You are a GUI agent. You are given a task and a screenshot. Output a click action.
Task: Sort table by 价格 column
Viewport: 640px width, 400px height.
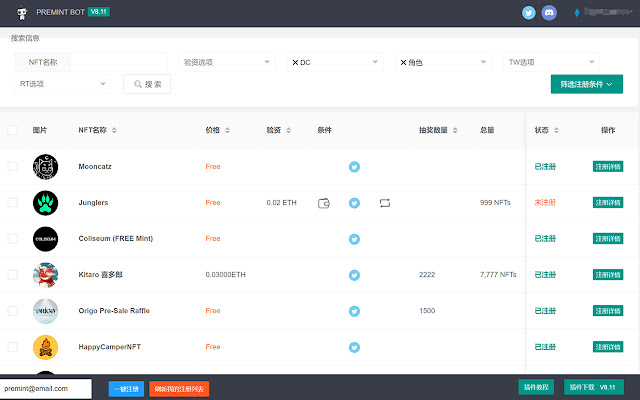[227, 130]
